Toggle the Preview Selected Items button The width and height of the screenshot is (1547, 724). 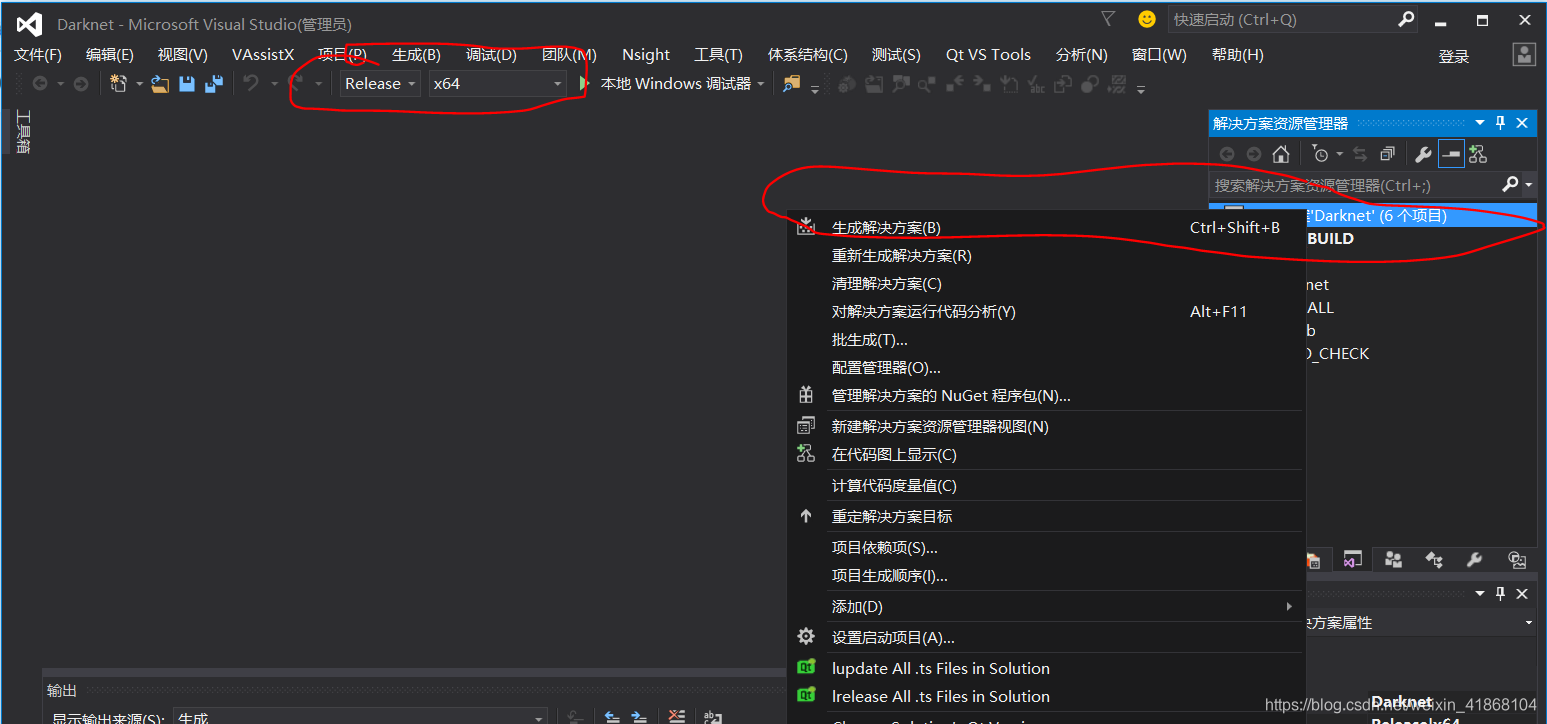(x=1451, y=154)
